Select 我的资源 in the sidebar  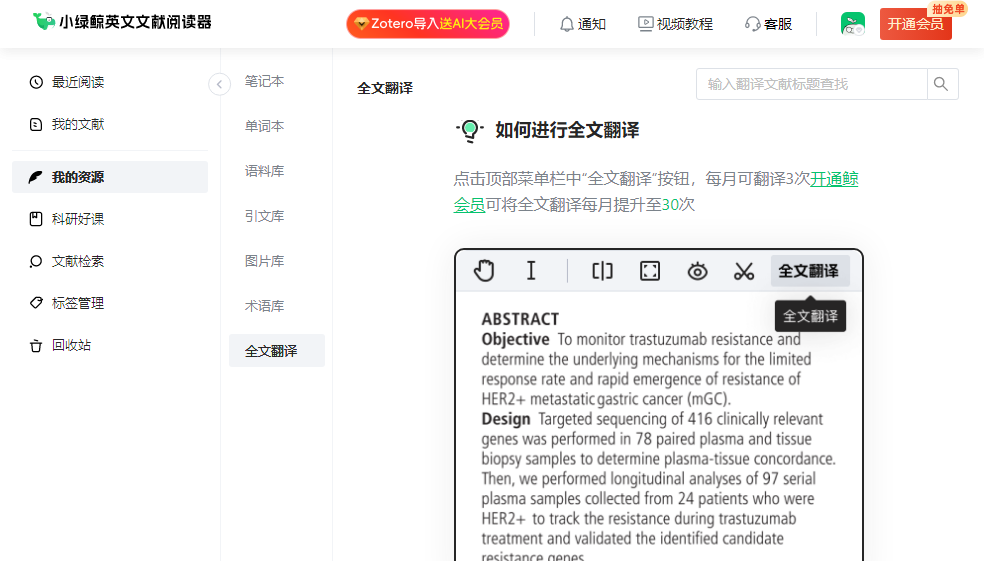110,177
